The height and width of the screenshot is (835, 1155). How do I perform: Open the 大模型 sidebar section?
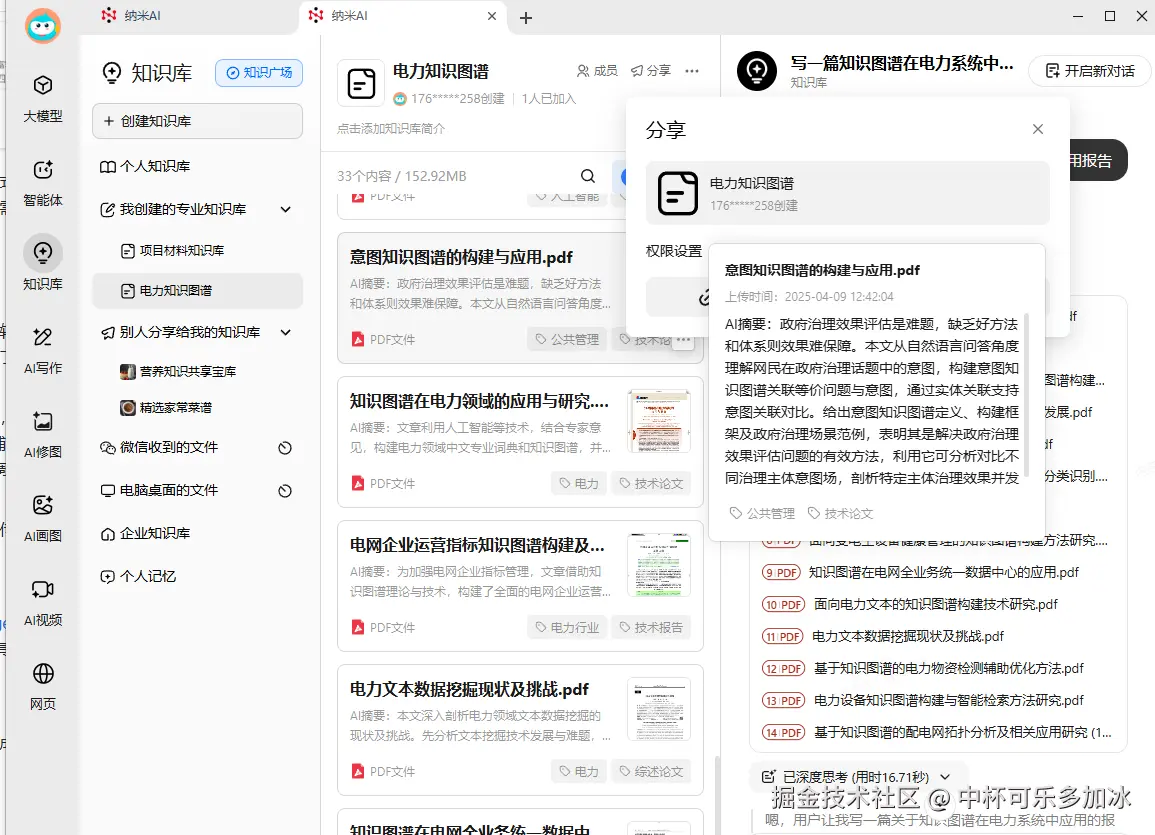[43, 98]
